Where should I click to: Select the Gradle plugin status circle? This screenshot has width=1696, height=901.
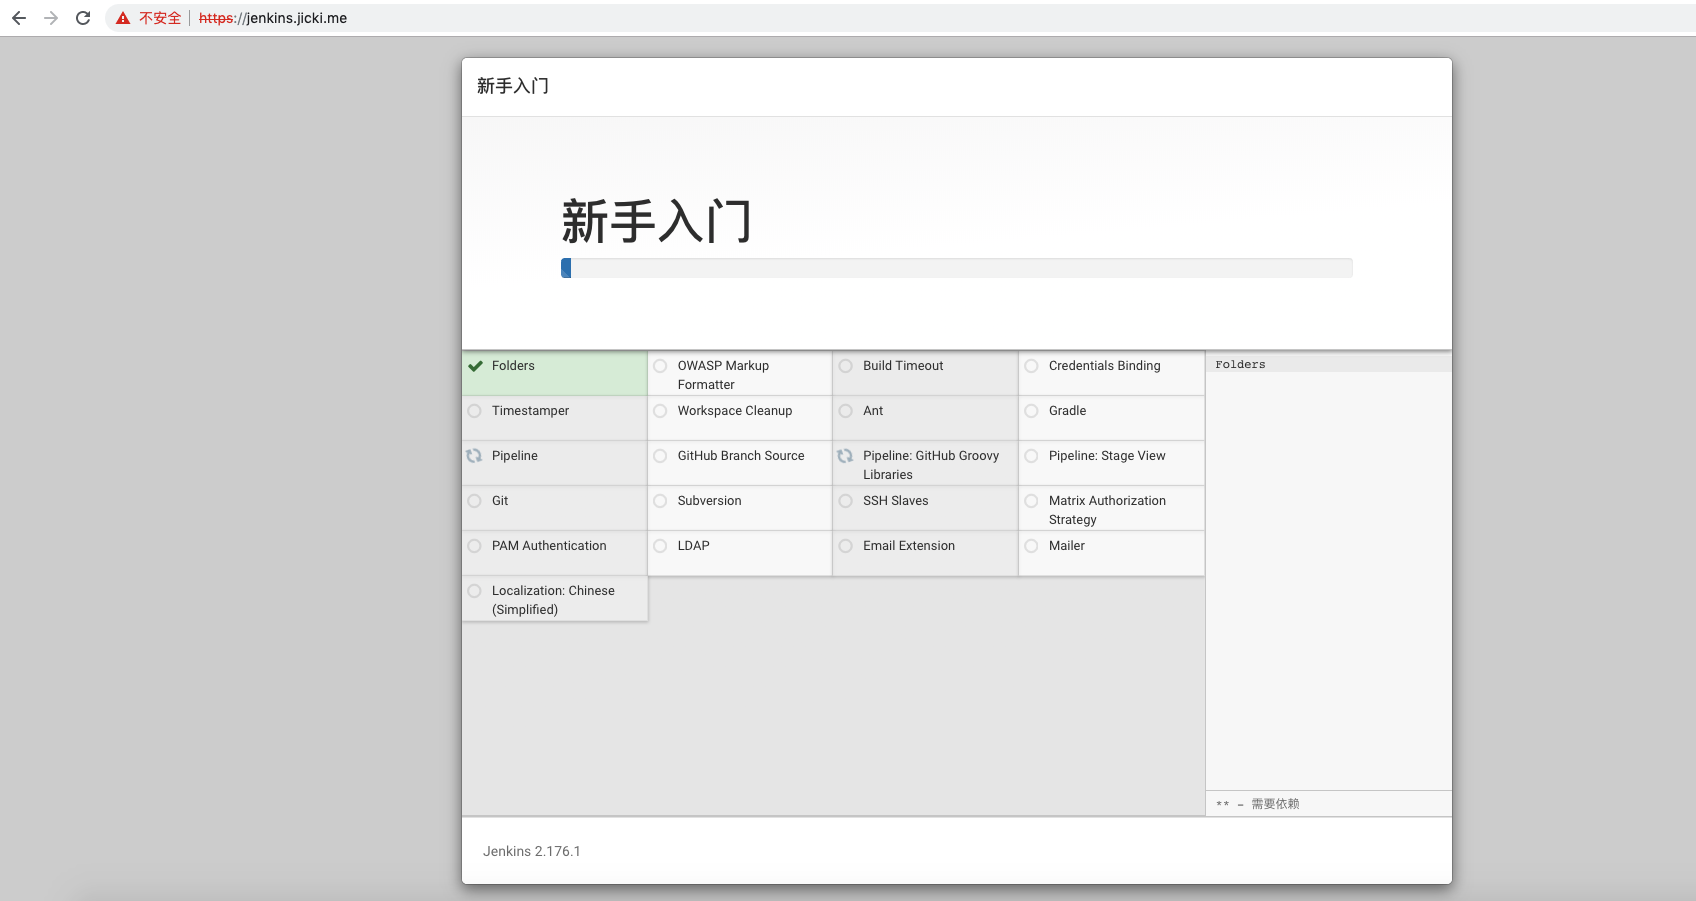(1031, 411)
